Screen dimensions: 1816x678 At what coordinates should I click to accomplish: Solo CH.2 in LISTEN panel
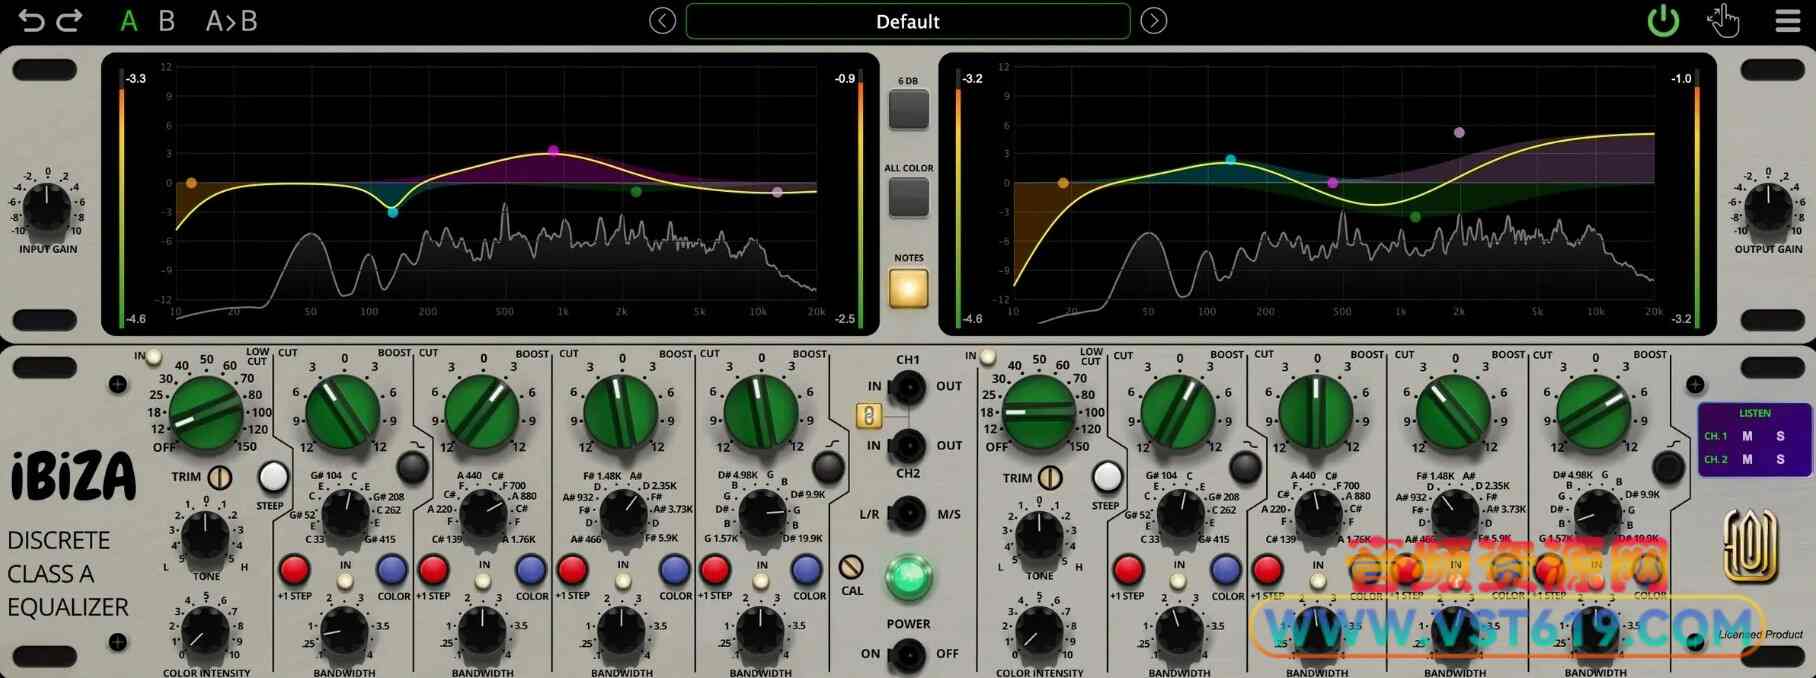click(1780, 459)
